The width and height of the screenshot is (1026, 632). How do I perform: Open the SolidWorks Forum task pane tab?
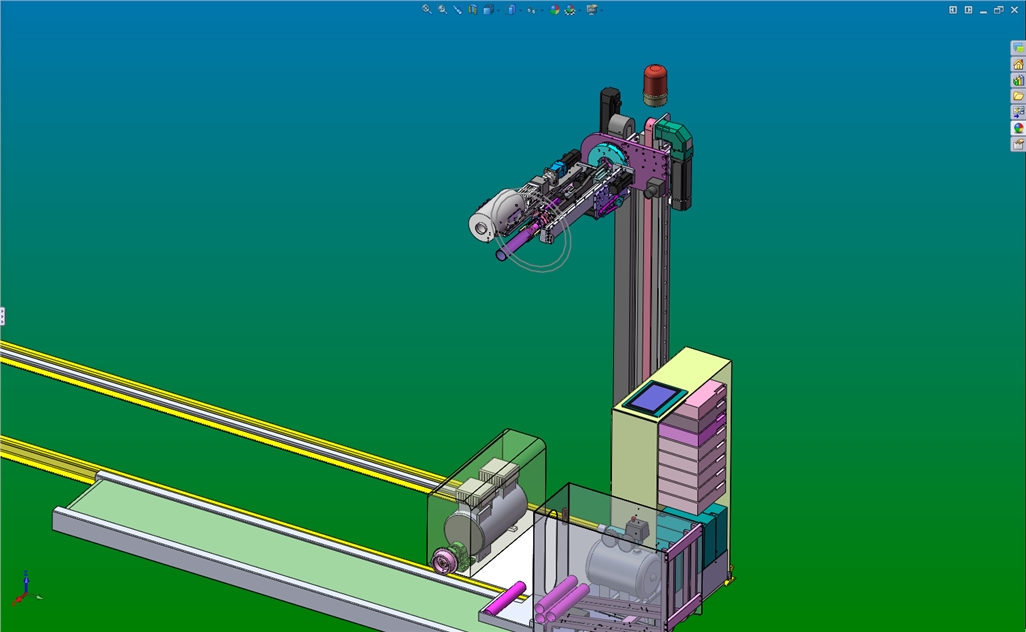pos(1018,48)
